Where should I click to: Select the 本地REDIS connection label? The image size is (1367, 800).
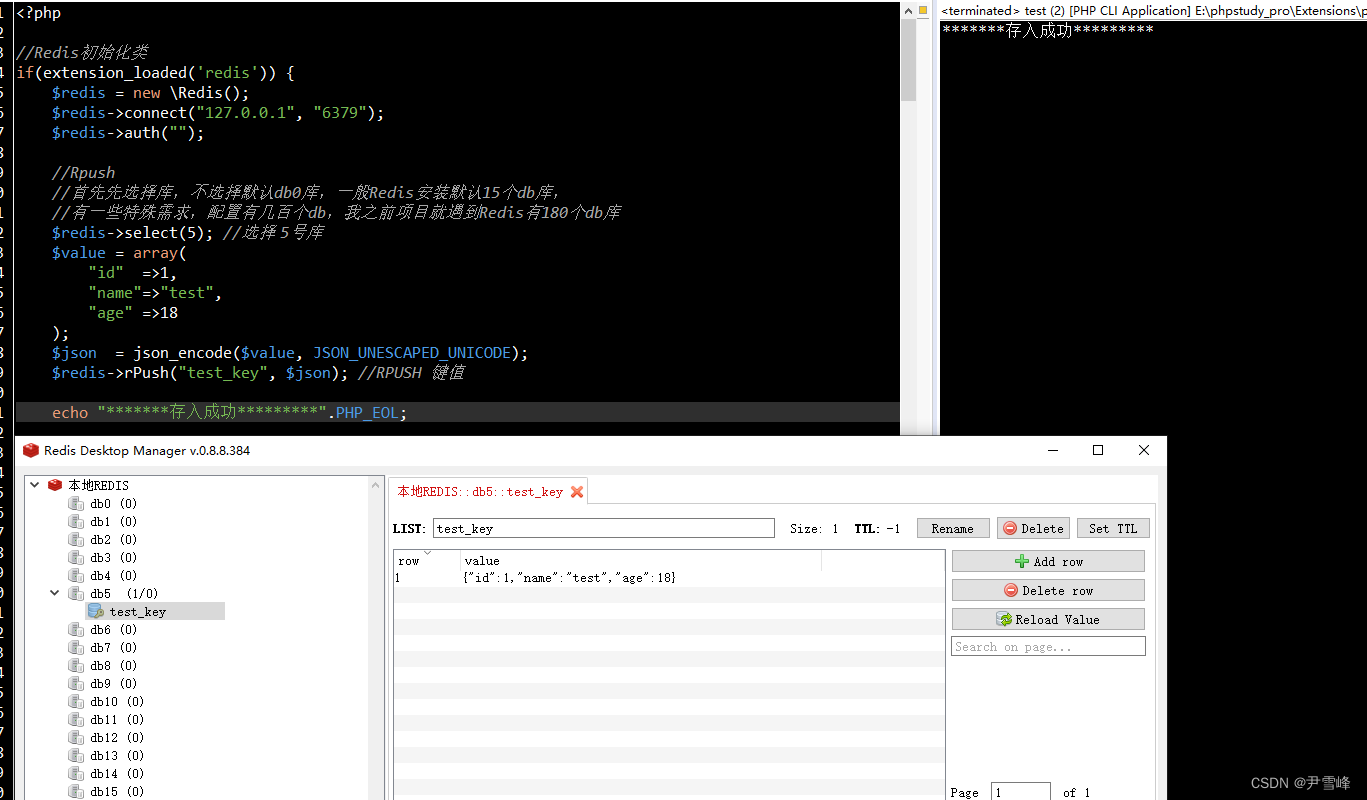(x=98, y=485)
